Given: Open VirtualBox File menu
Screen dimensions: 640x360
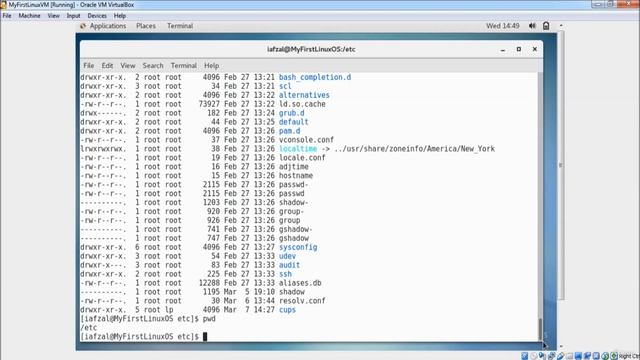Looking at the screenshot, I should 7,16.
